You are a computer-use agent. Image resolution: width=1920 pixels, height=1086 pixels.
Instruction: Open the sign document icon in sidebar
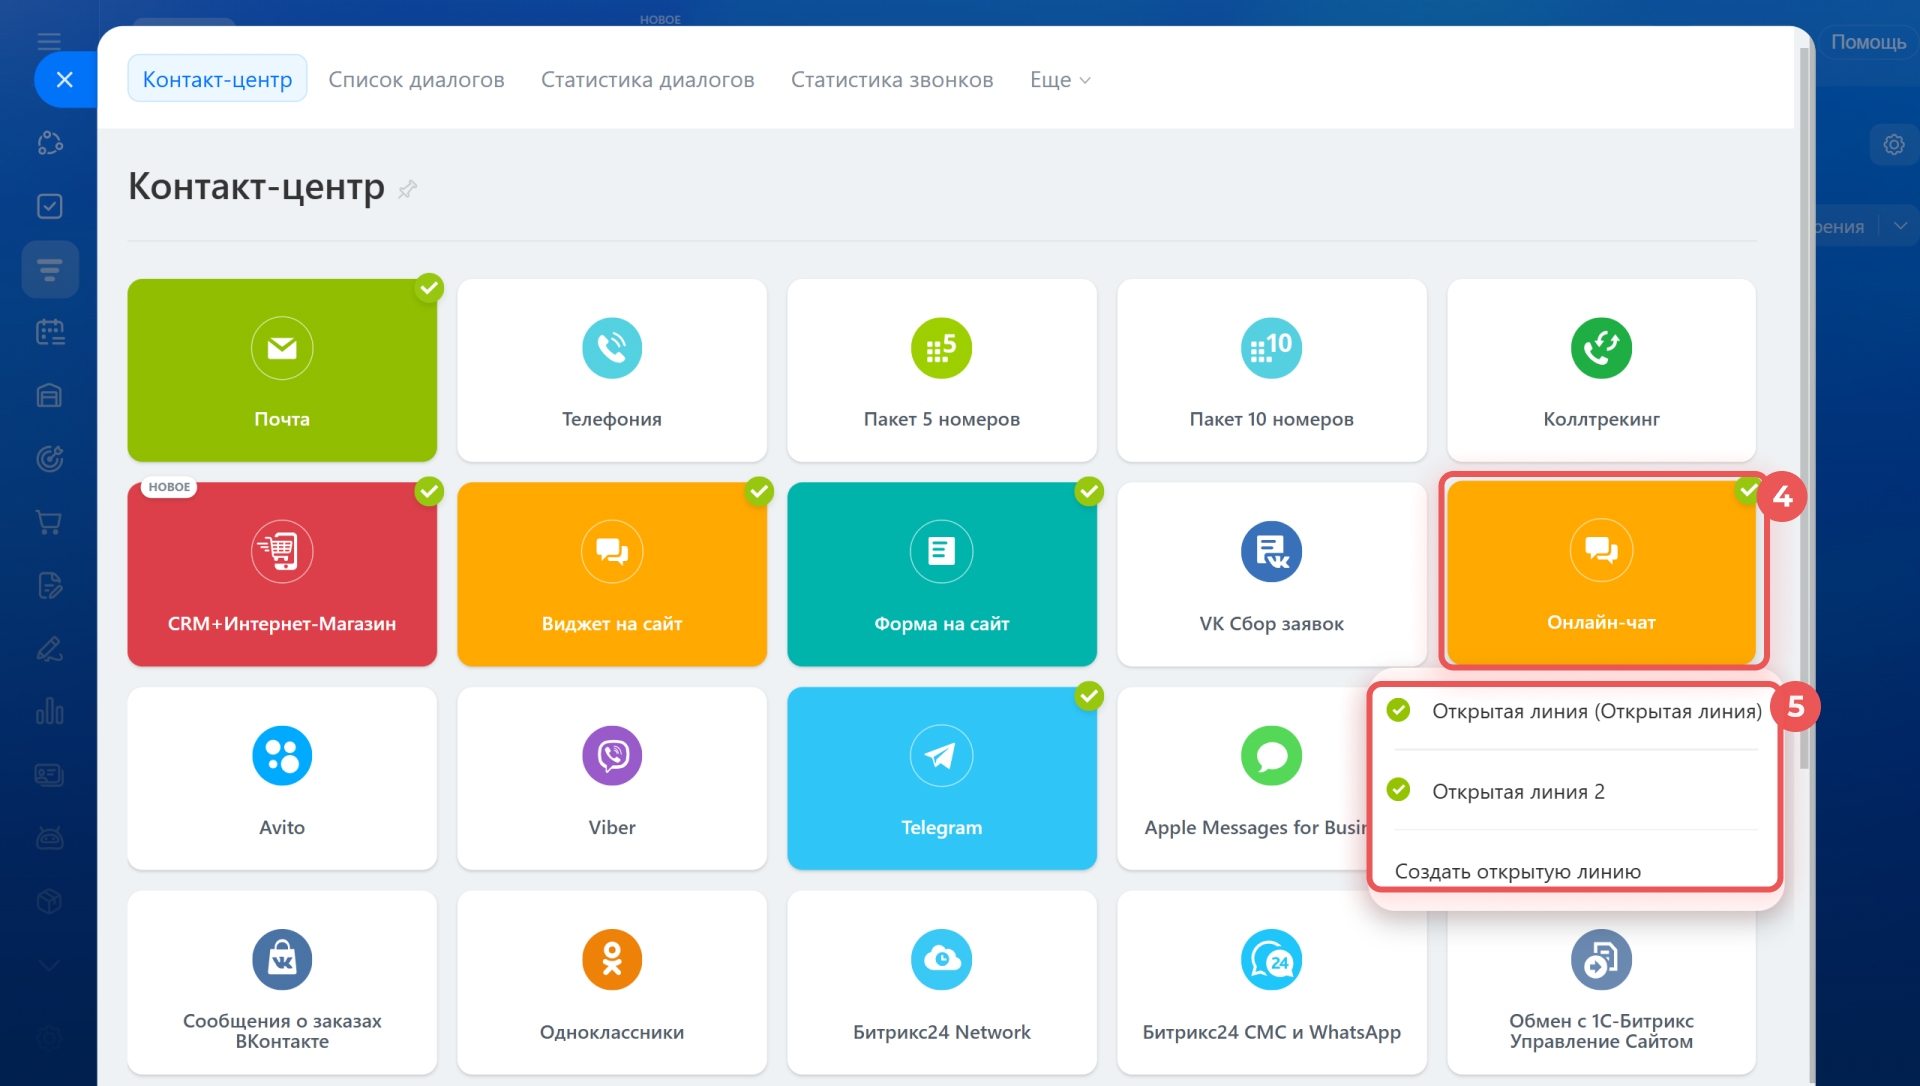(x=50, y=585)
